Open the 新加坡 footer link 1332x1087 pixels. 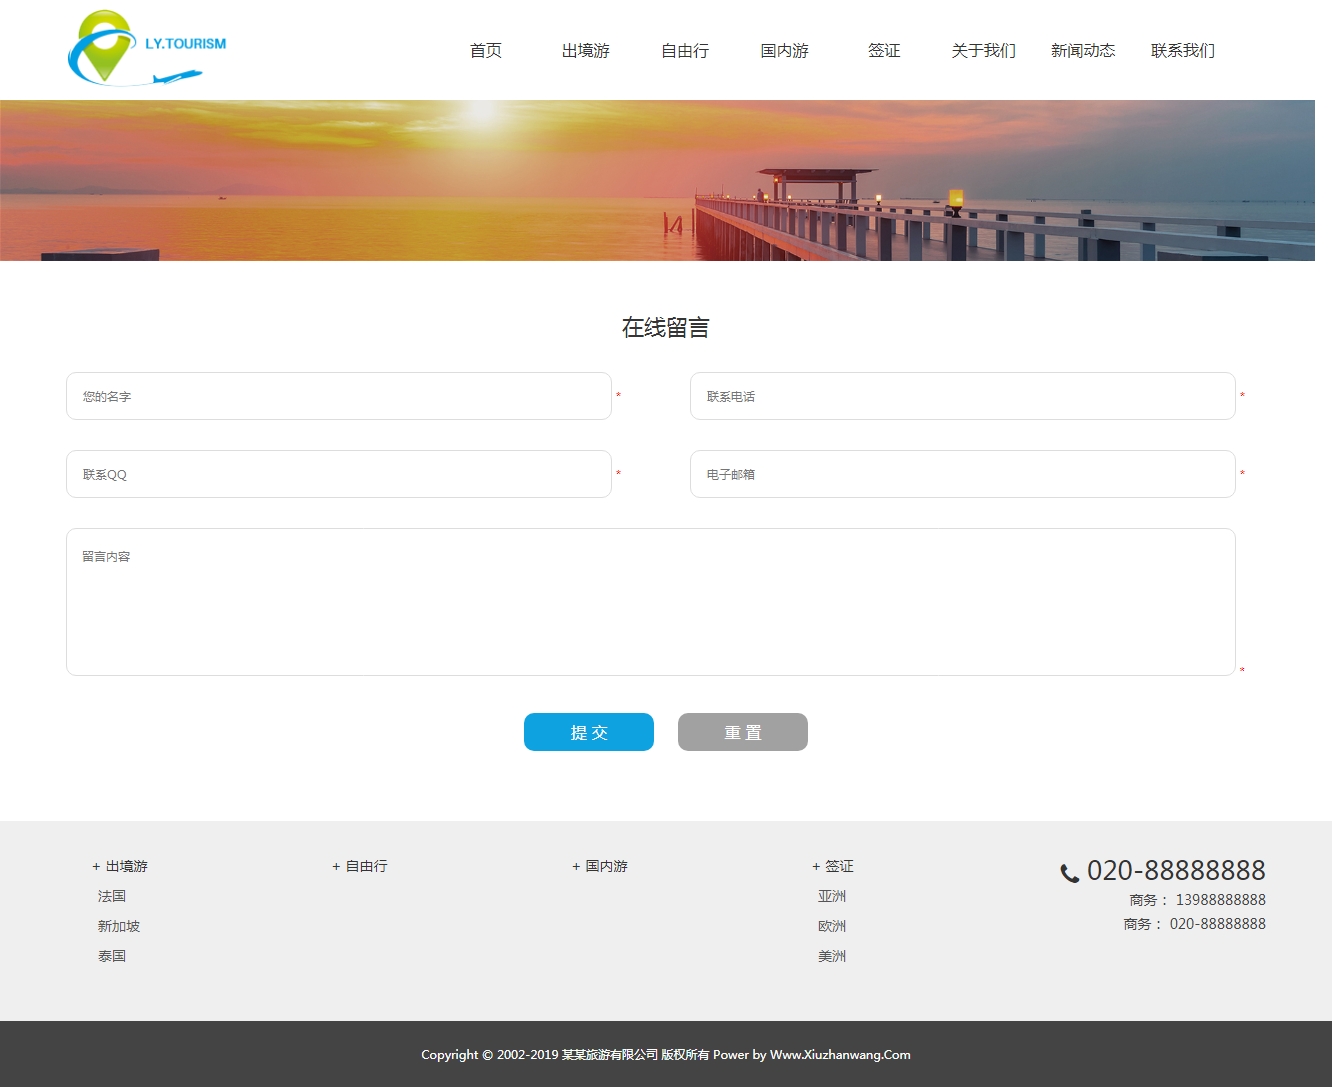pos(119,926)
